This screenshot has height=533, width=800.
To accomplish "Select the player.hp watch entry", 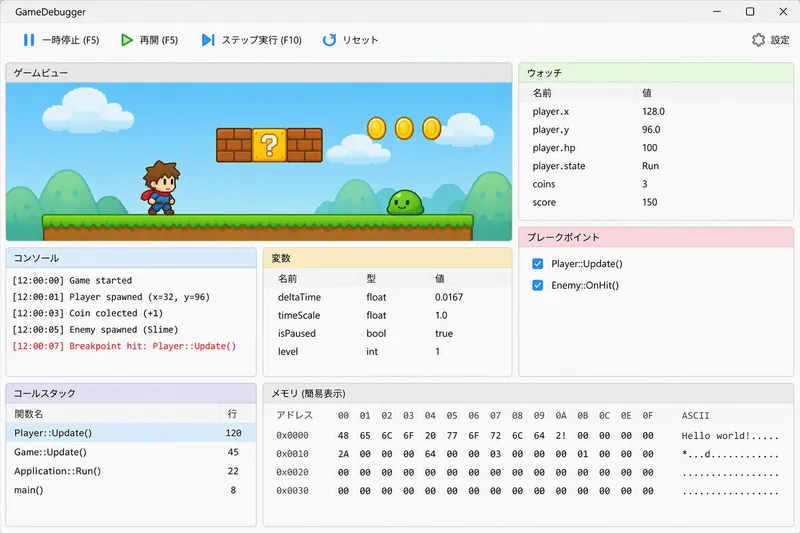I will pyautogui.click(x=656, y=148).
